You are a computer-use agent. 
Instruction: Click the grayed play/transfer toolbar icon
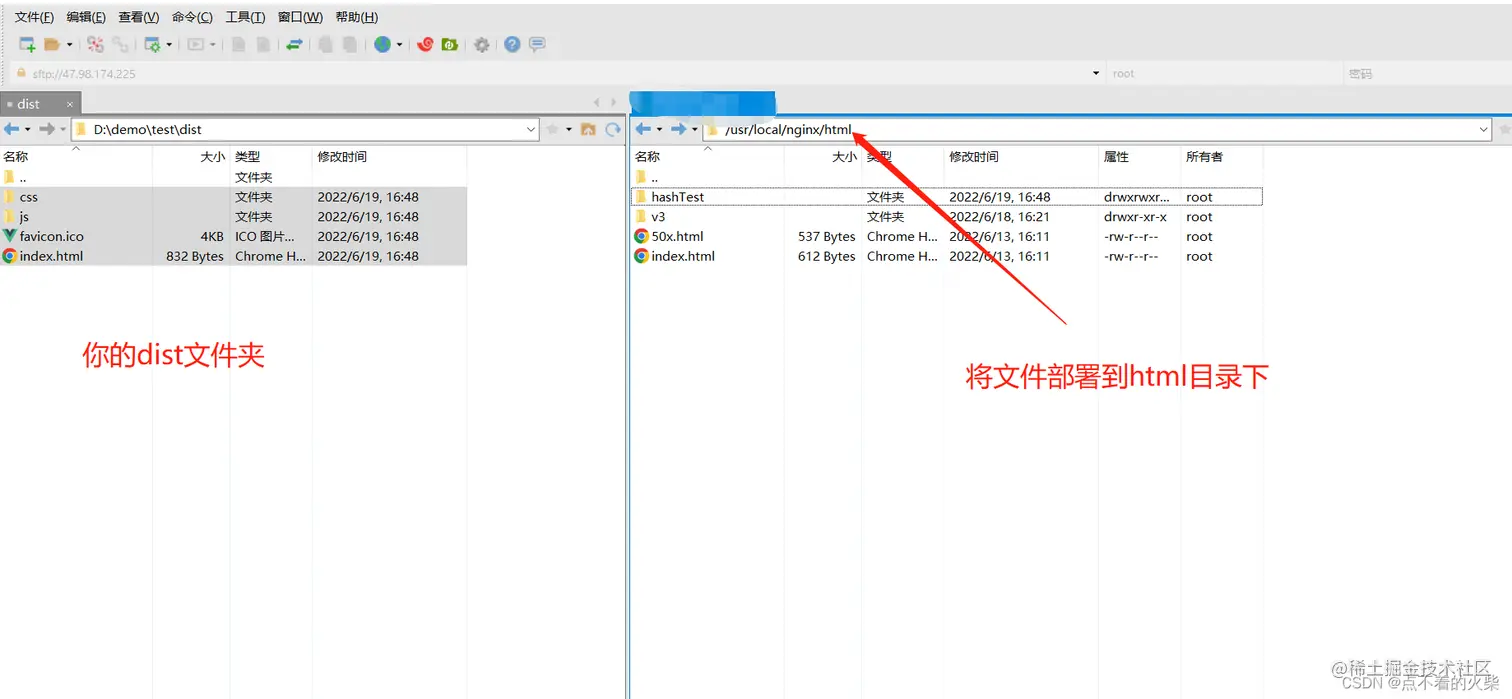pyautogui.click(x=196, y=44)
